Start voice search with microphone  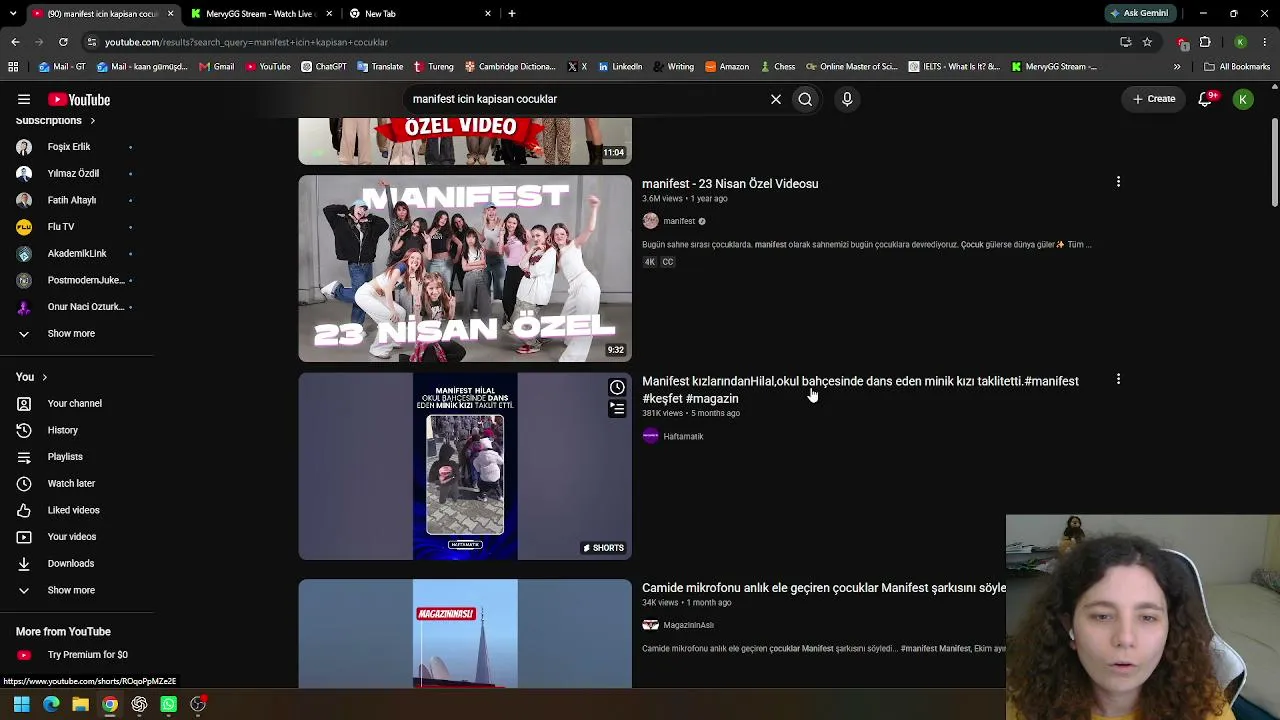pyautogui.click(x=847, y=99)
